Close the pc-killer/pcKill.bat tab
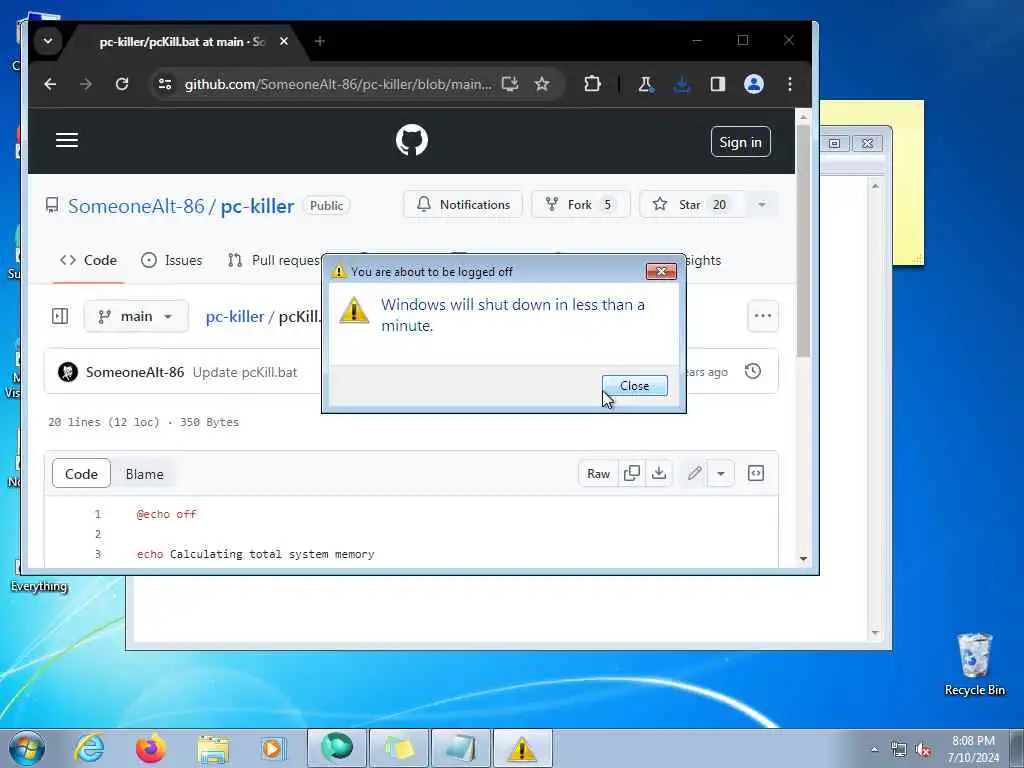The width and height of the screenshot is (1024, 768). click(283, 41)
